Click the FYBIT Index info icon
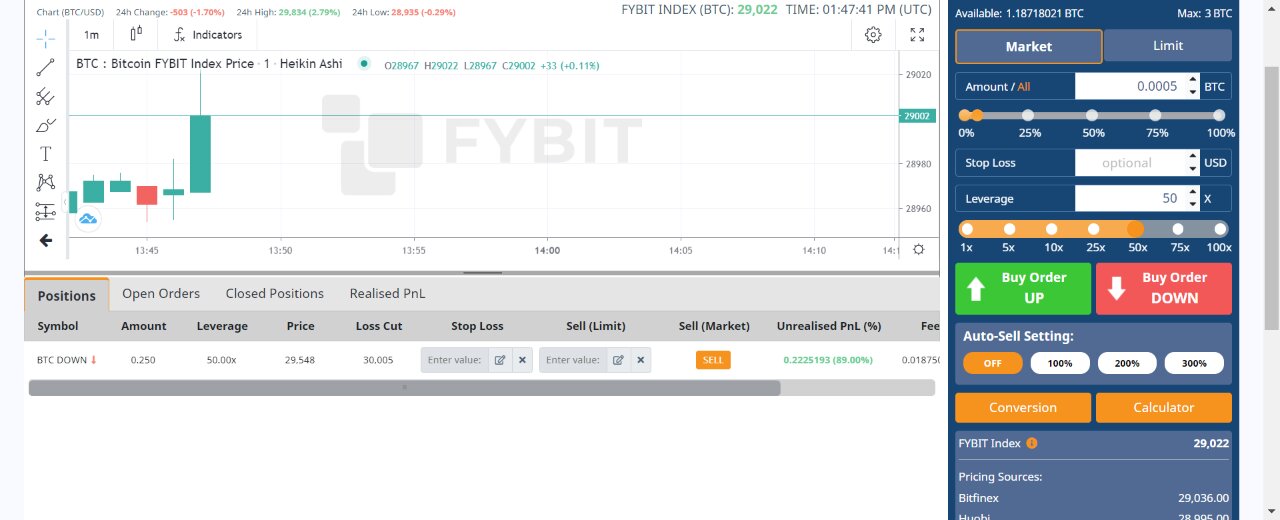The width and height of the screenshot is (1280, 520). (x=1032, y=443)
